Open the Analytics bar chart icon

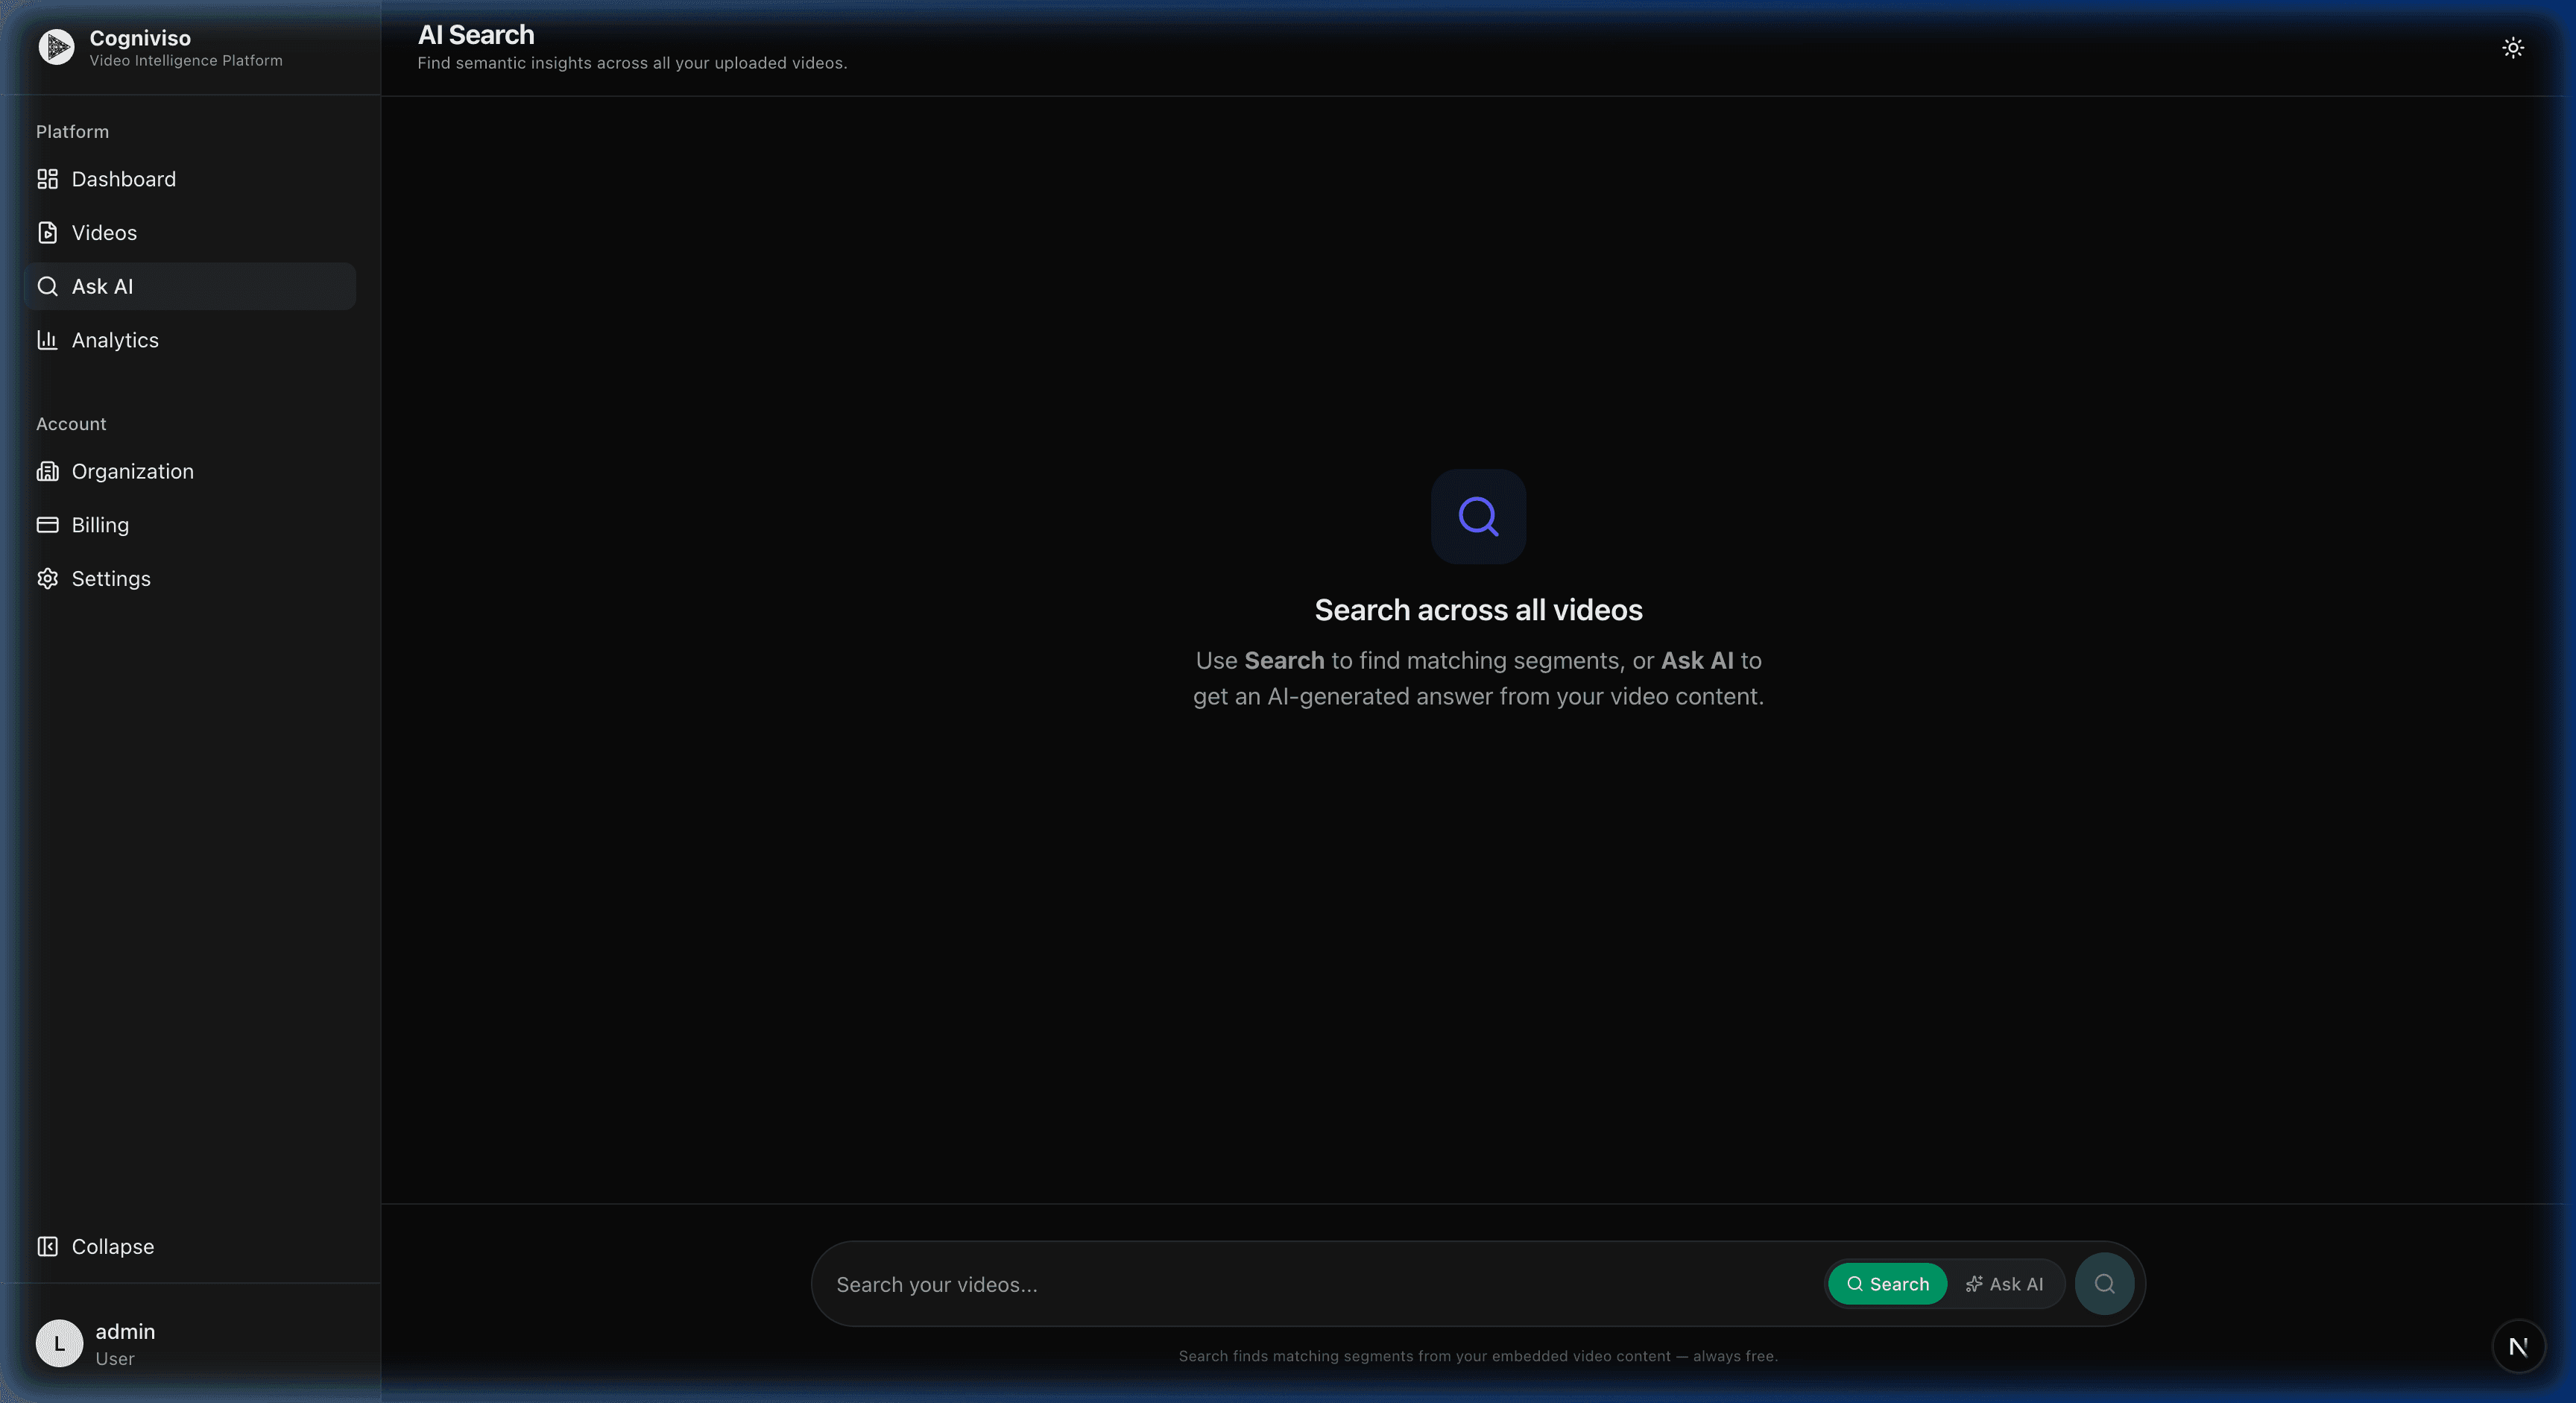click(x=47, y=340)
